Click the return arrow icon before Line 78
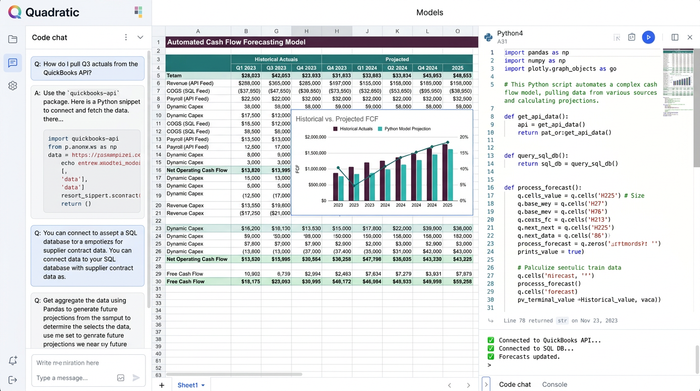700x391 pixels. (491, 320)
